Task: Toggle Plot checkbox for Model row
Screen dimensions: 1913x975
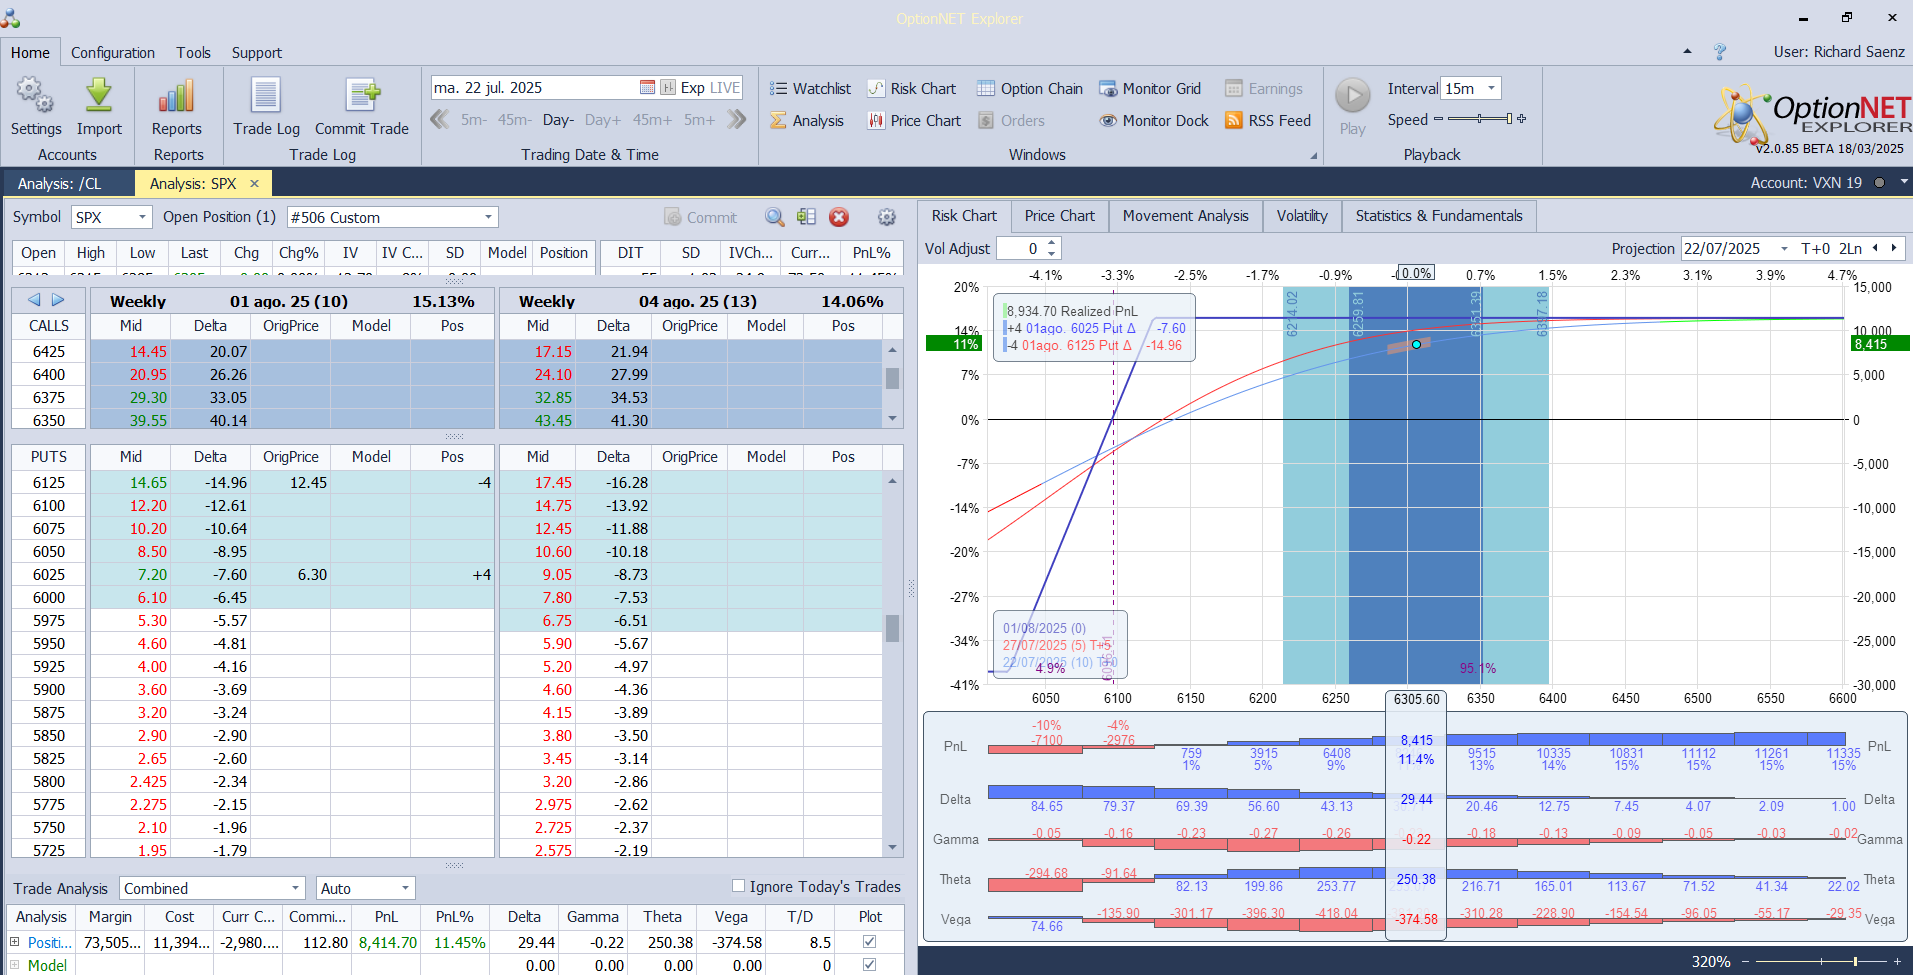Action: pos(870,965)
